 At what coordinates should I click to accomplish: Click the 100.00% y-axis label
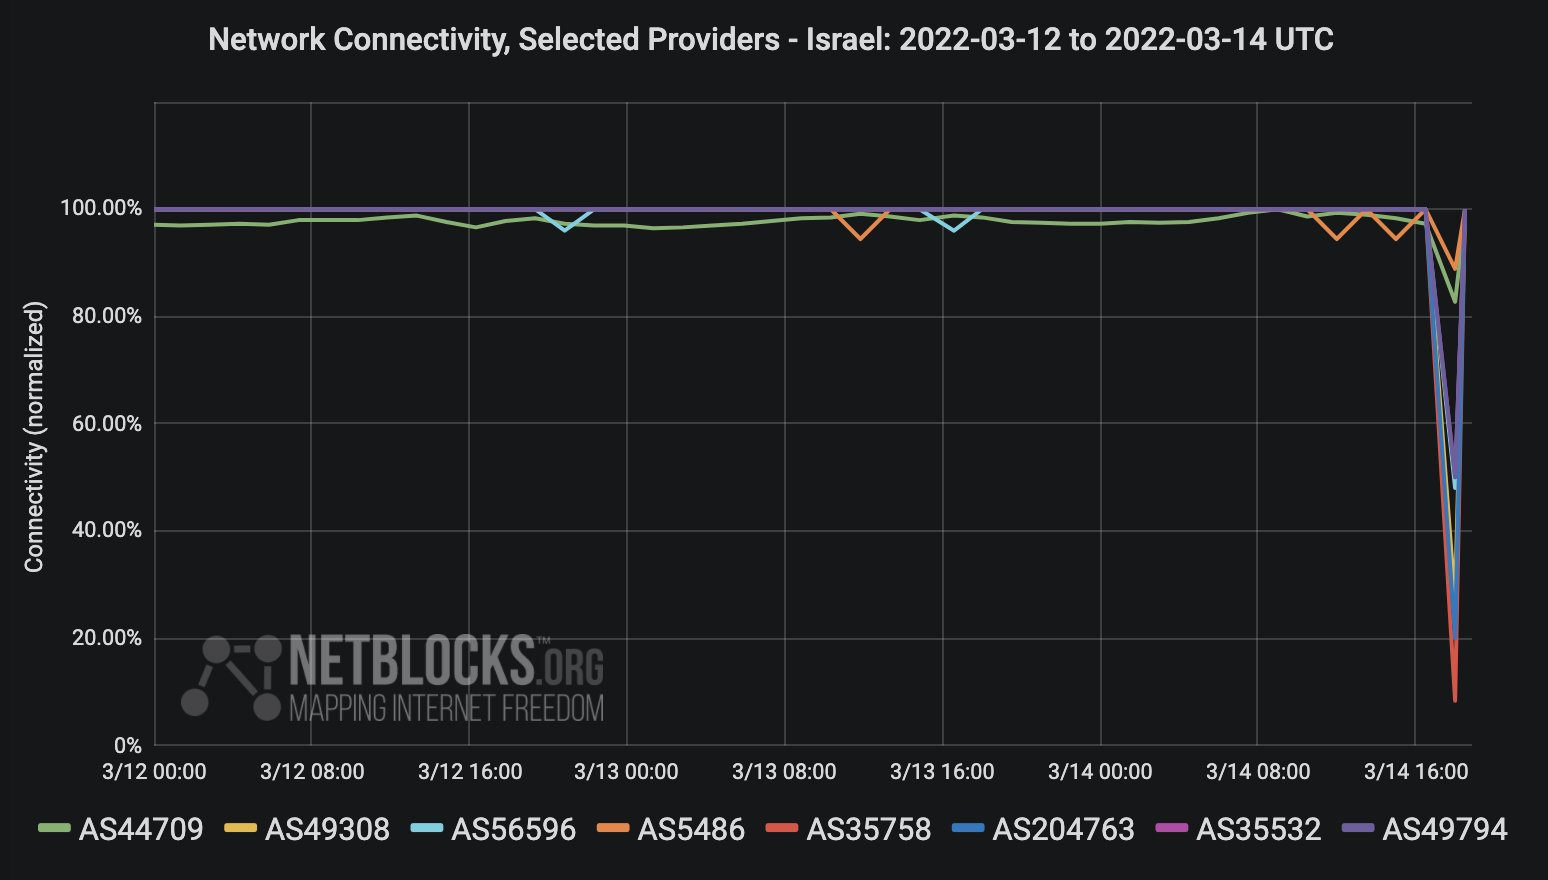tap(101, 209)
